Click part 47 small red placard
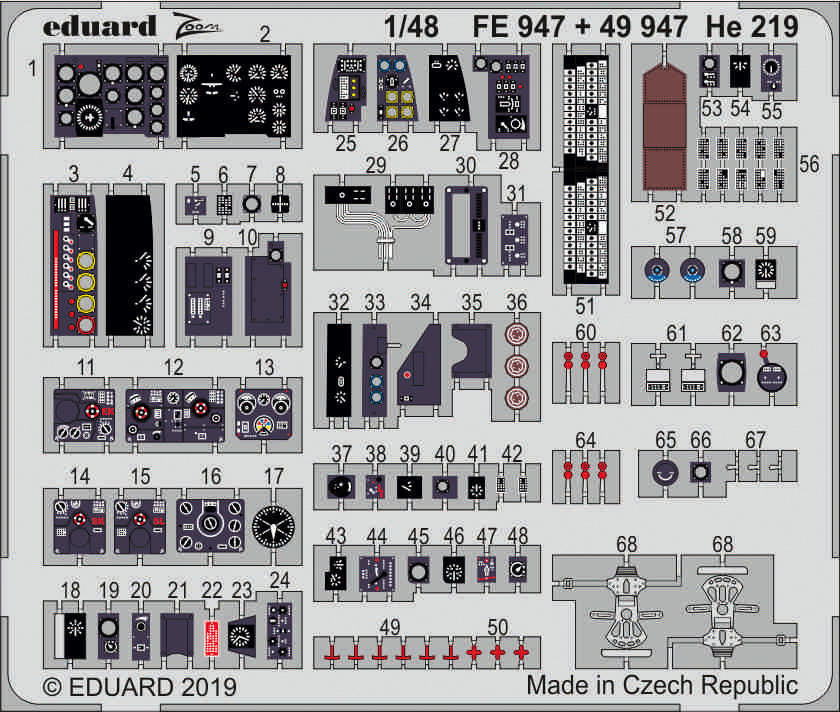840x712 pixels. click(x=486, y=569)
